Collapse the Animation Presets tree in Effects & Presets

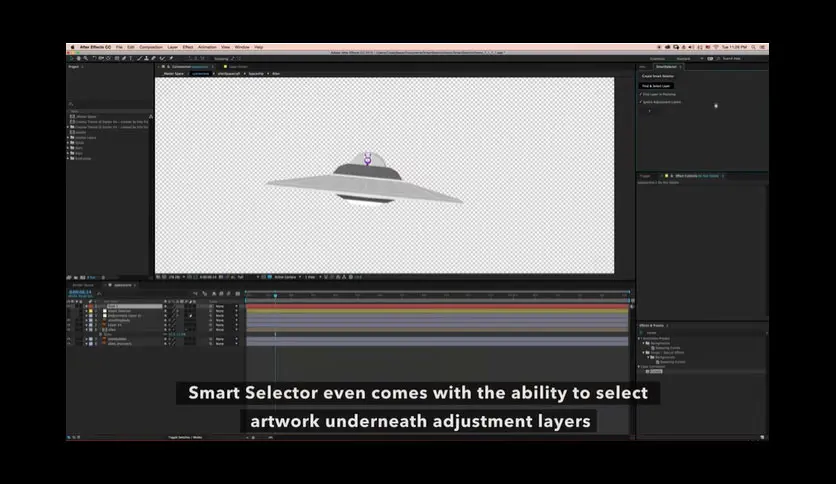tap(639, 338)
